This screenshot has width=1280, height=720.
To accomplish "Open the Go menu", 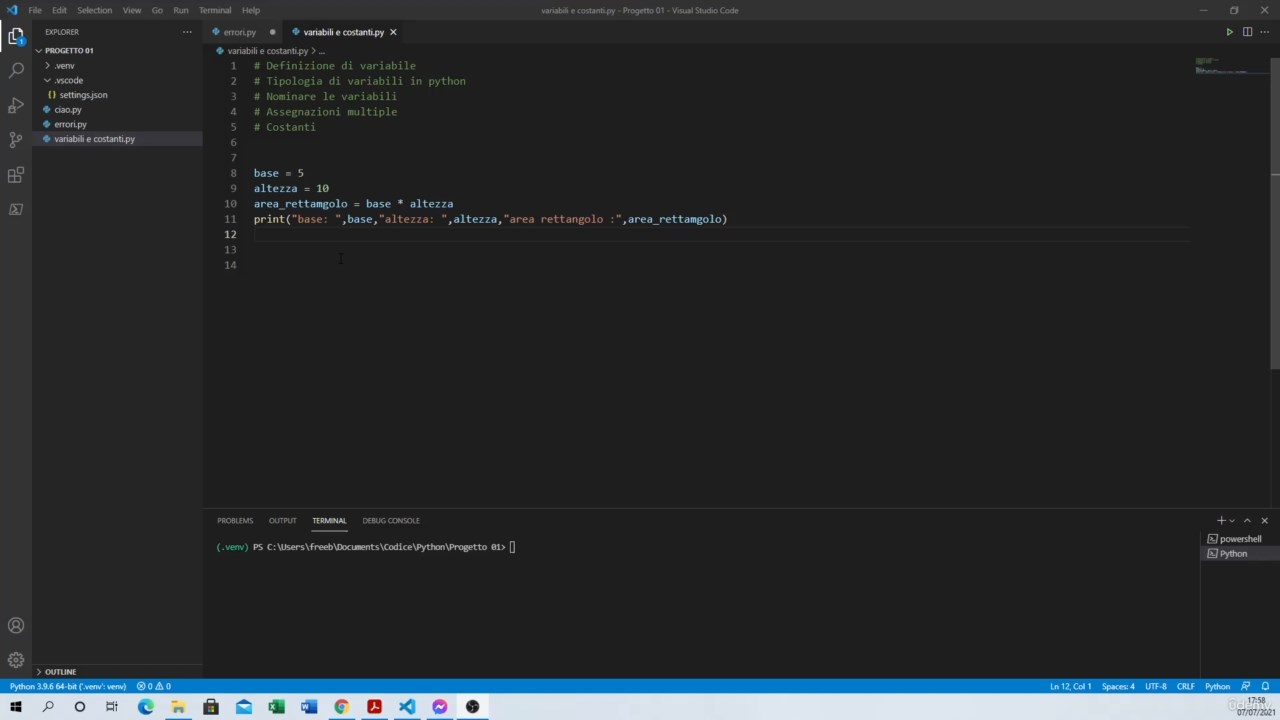I will (157, 10).
